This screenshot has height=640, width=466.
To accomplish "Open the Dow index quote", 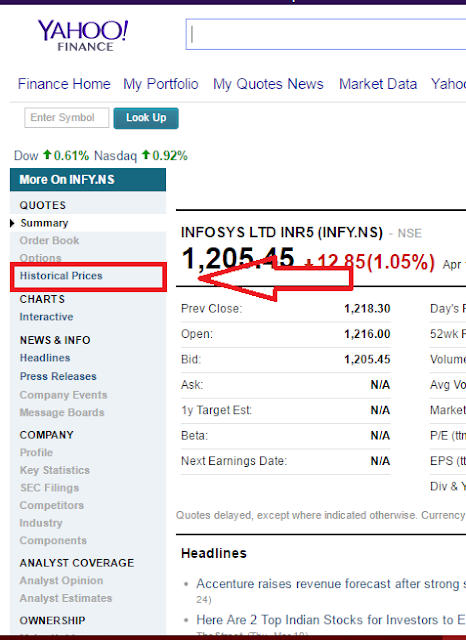I will coord(26,156).
